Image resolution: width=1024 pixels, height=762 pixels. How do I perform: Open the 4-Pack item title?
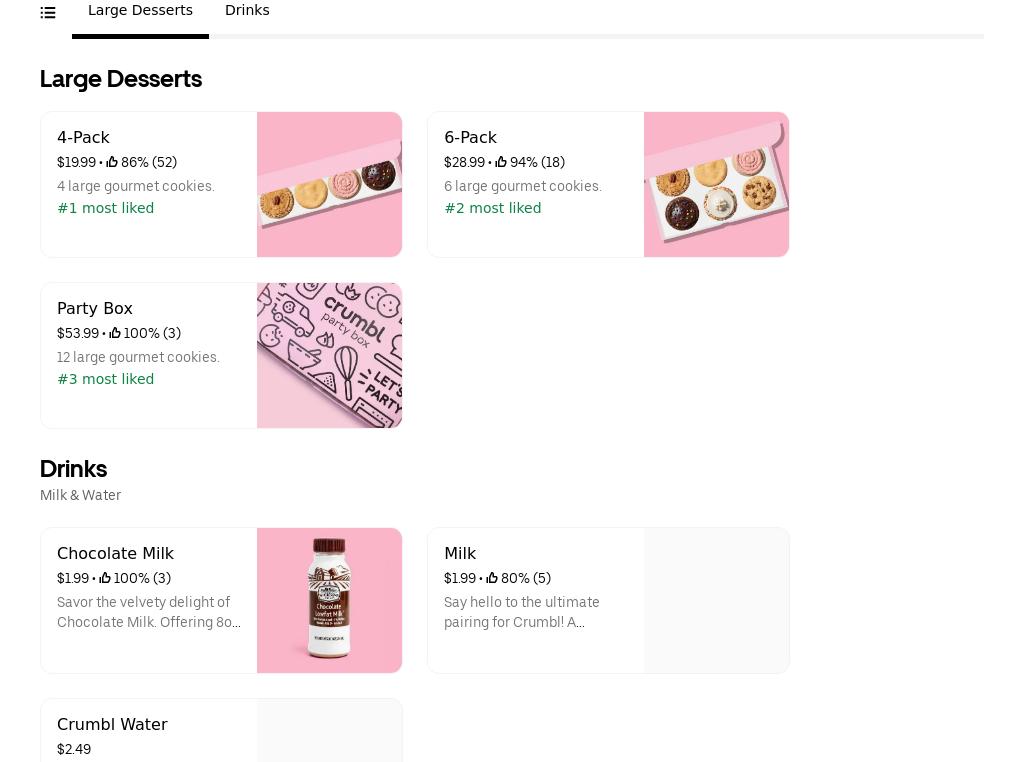(83, 137)
